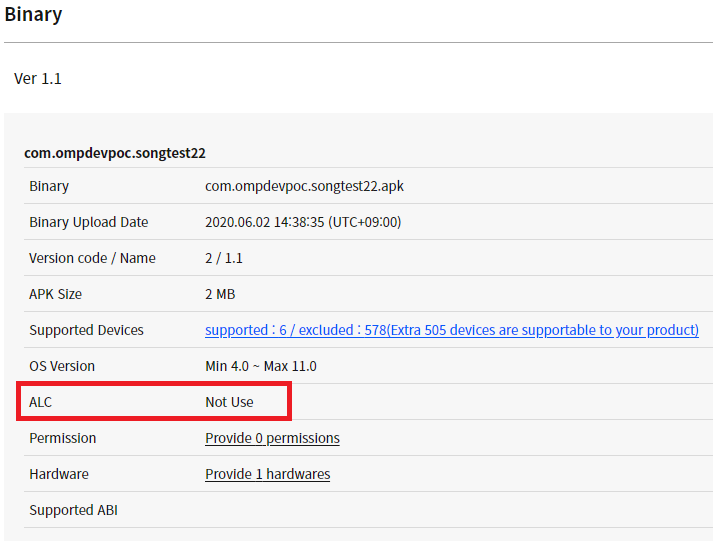Viewport: 713px width, 541px height.
Task: Open the supported devices link
Action: pyautogui.click(x=451, y=330)
